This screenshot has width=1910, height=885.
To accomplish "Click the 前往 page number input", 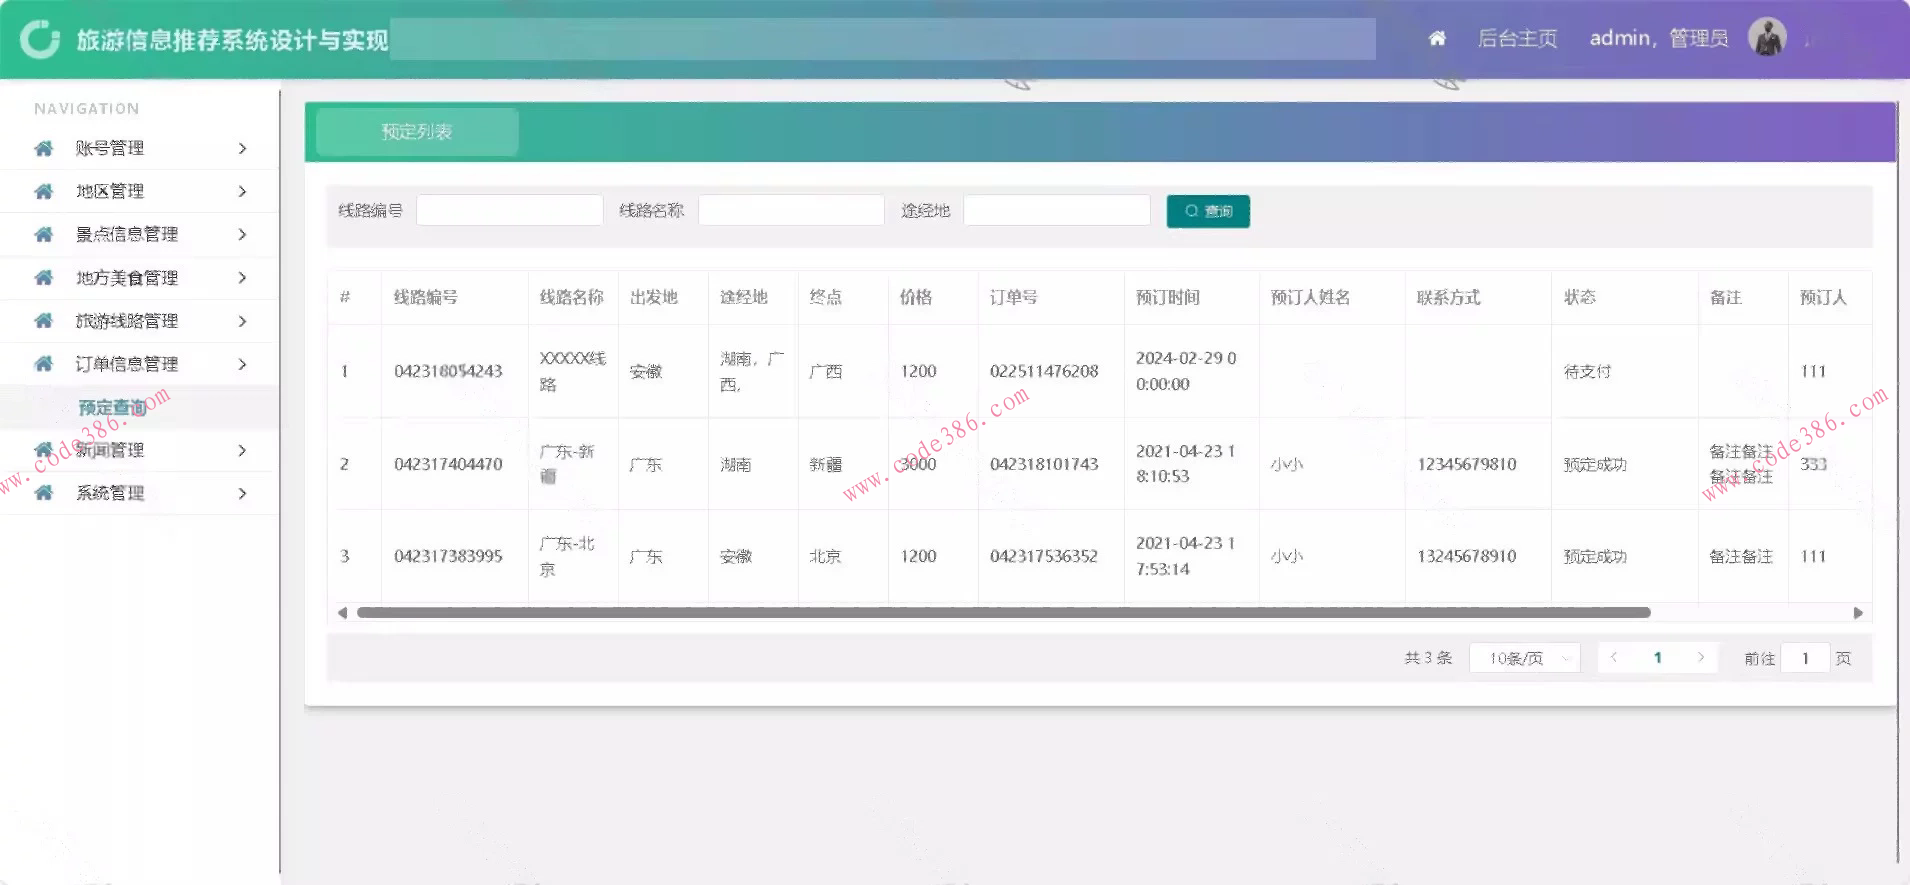I will [x=1806, y=658].
